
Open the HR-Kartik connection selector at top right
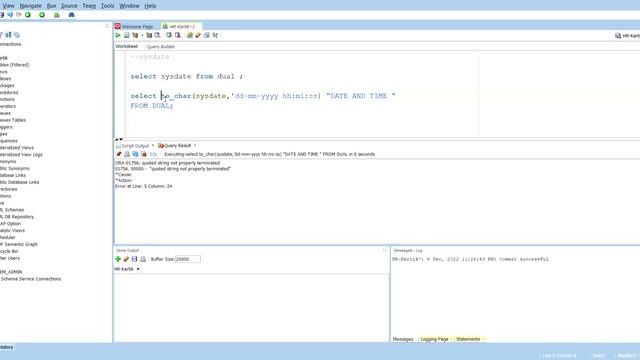[628, 36]
